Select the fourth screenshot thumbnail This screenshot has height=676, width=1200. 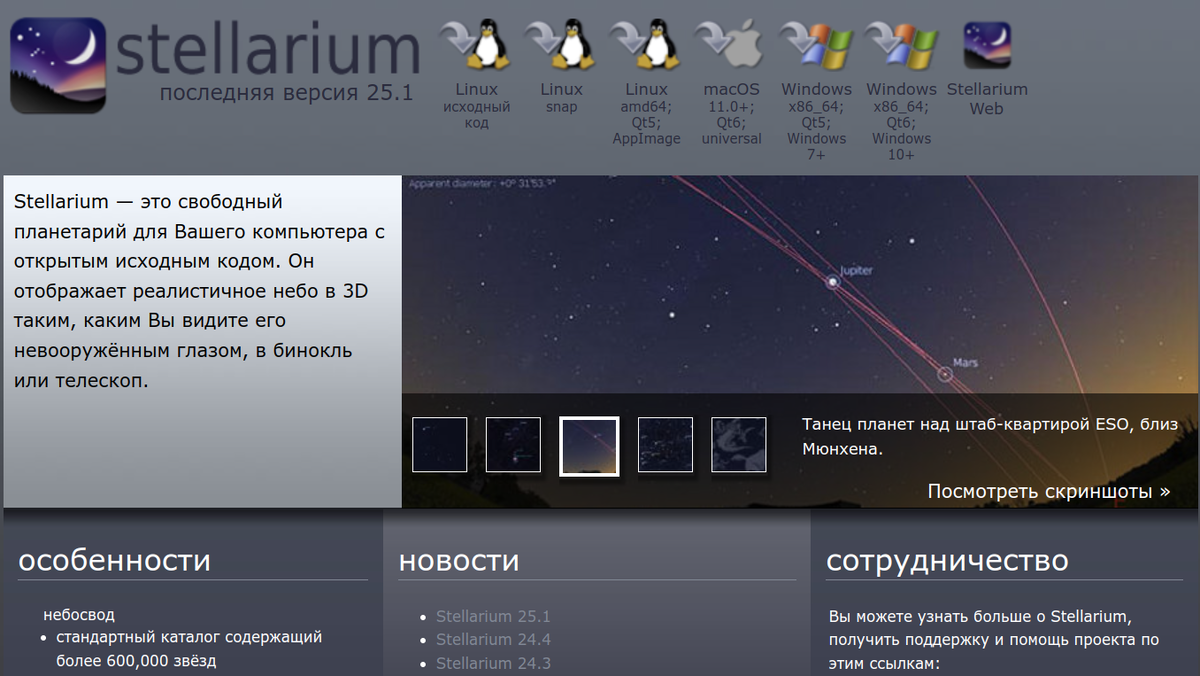[665, 445]
